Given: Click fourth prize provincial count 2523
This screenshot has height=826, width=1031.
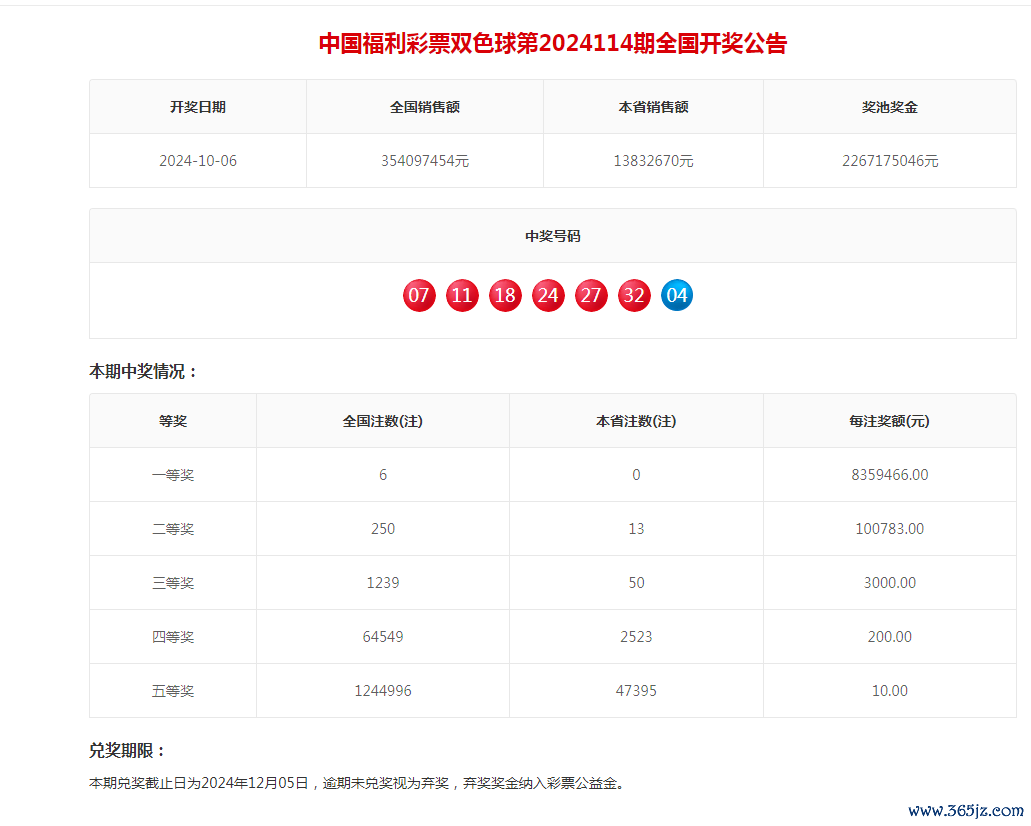Looking at the screenshot, I should pos(636,637).
